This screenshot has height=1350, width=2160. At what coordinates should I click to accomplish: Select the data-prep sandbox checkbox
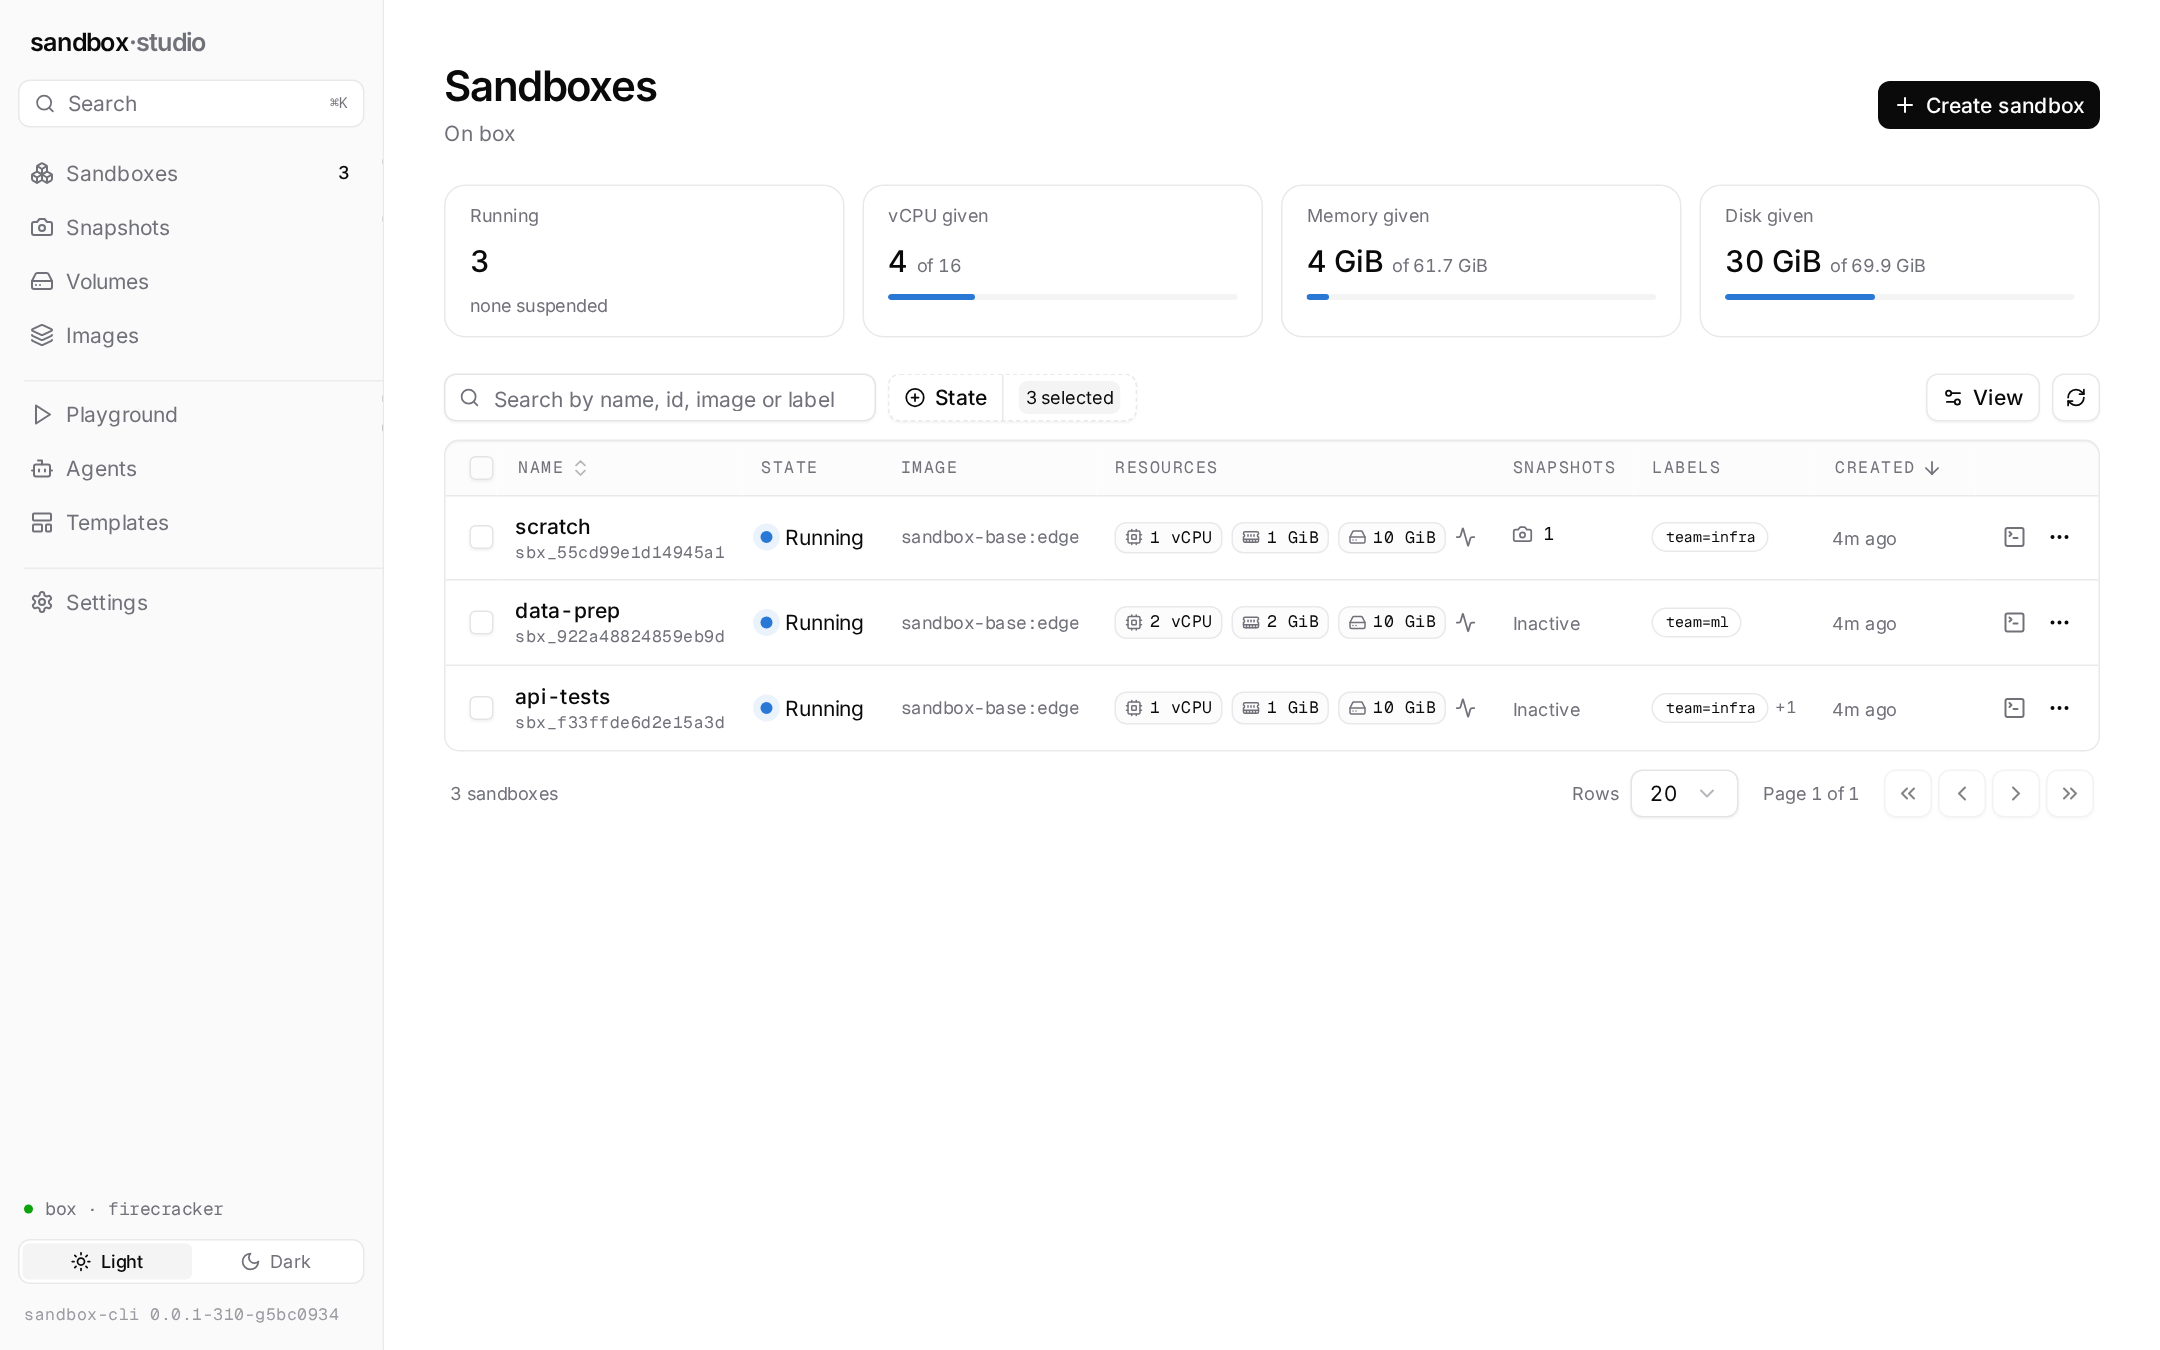tap(481, 622)
